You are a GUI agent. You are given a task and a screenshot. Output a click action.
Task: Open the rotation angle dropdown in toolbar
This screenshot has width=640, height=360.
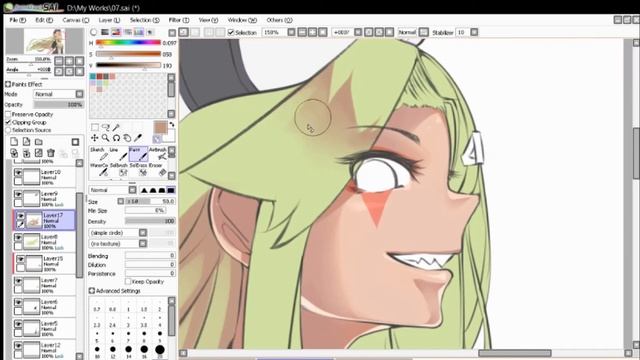[x=358, y=32]
